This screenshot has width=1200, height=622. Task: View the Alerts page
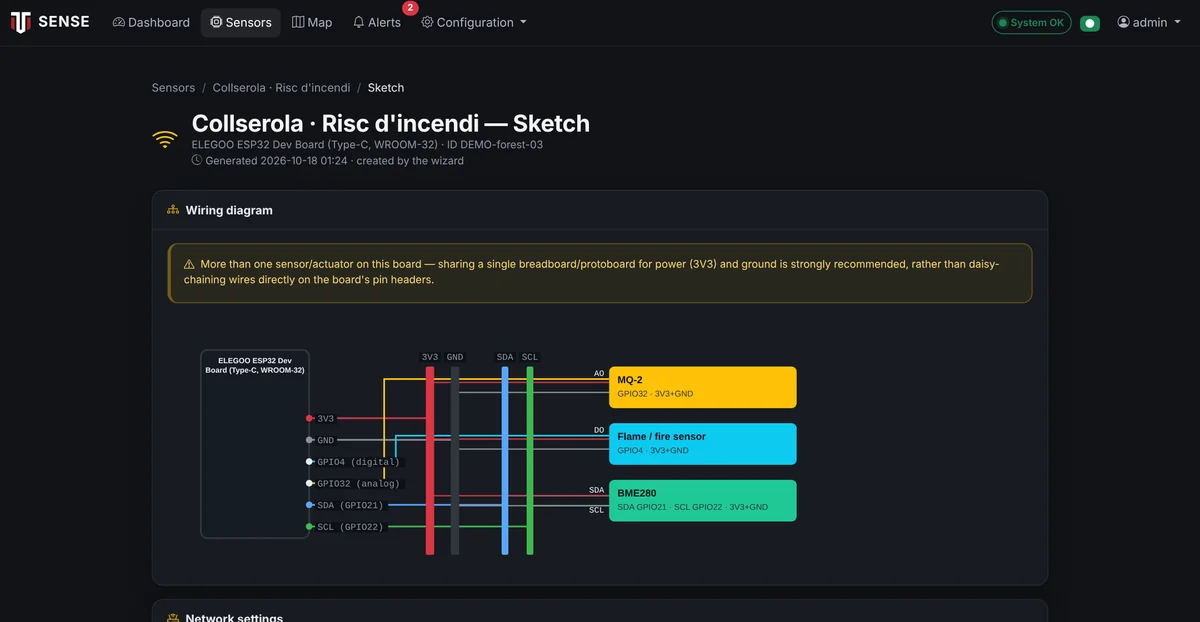(x=377, y=22)
